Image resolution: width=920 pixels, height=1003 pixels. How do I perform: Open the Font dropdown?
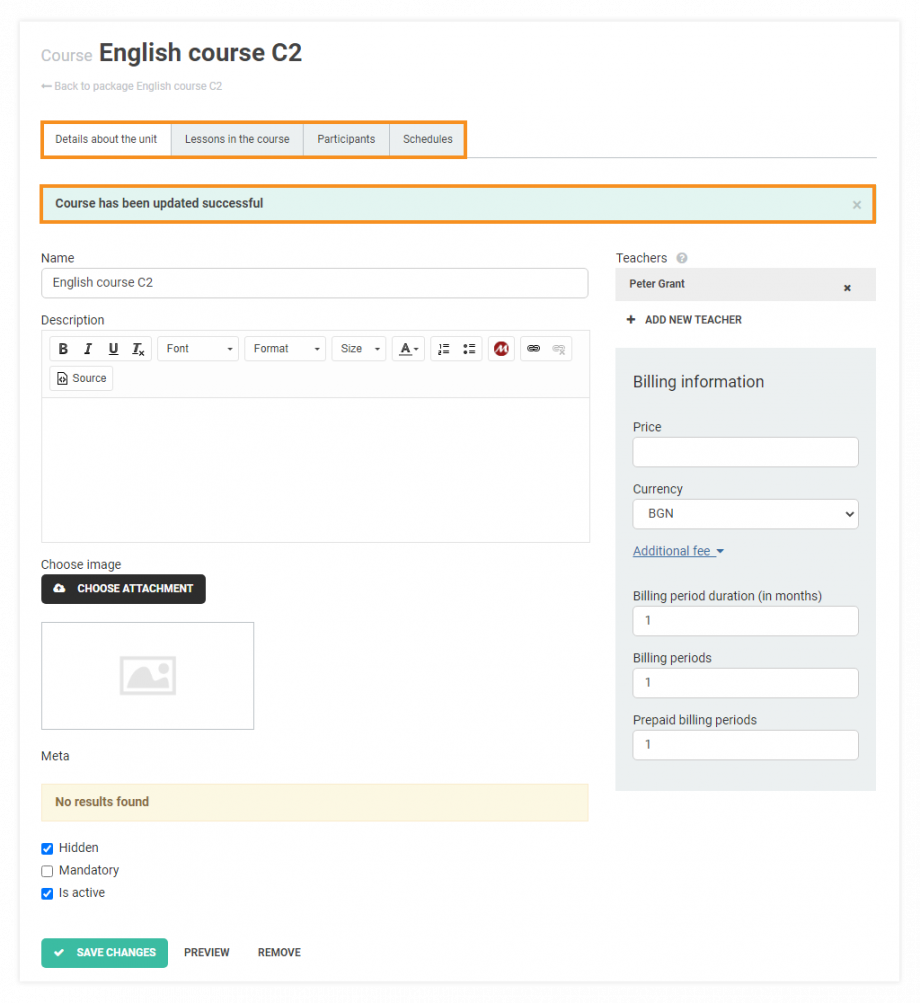[x=198, y=349]
